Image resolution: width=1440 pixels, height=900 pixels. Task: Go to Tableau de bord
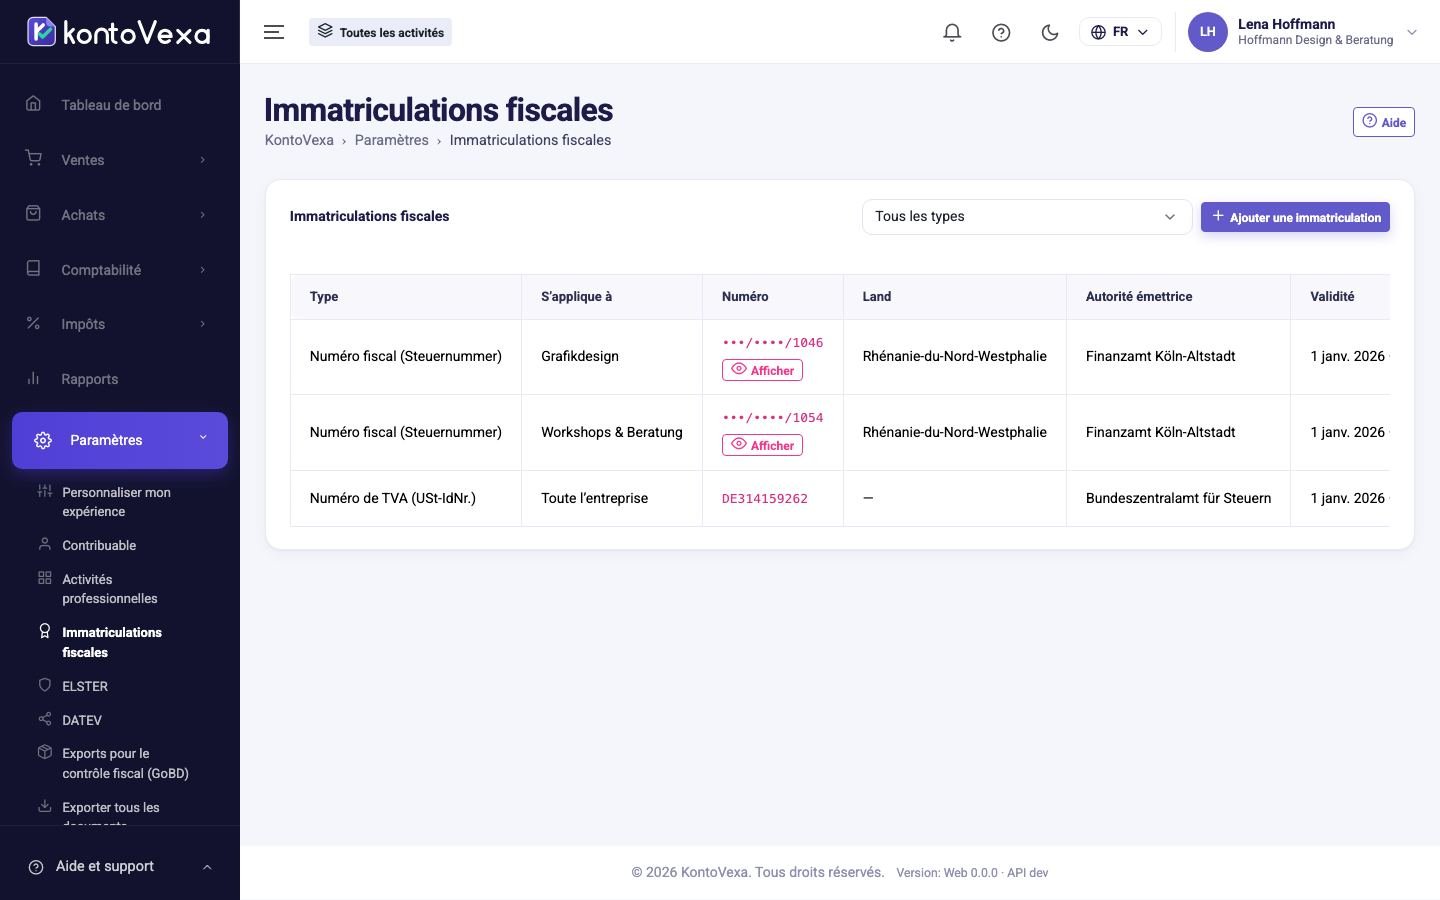119,105
